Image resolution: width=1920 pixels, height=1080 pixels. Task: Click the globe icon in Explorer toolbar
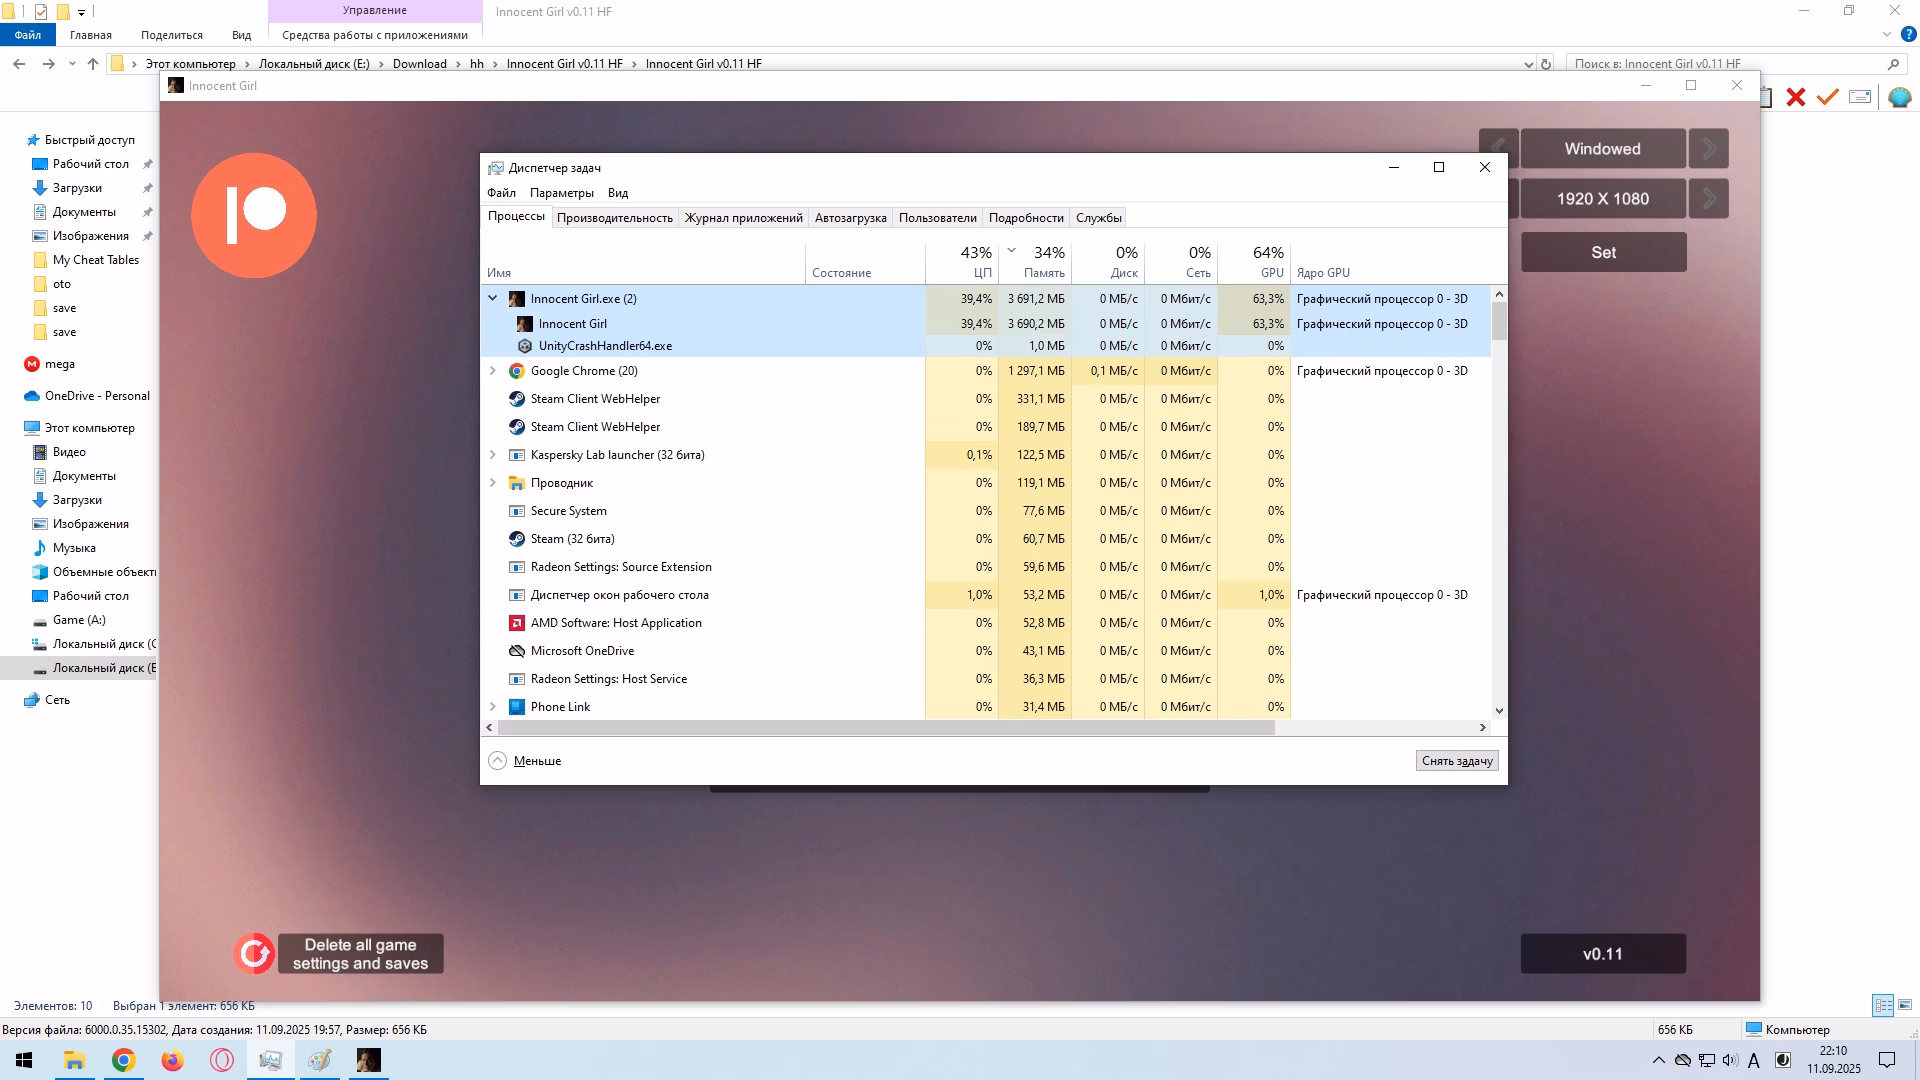click(x=1899, y=97)
